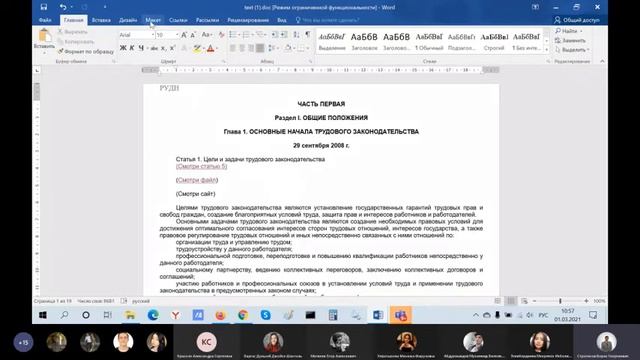The image size is (640, 360).
Task: Align text left in paragraph group
Action: tap(232, 48)
